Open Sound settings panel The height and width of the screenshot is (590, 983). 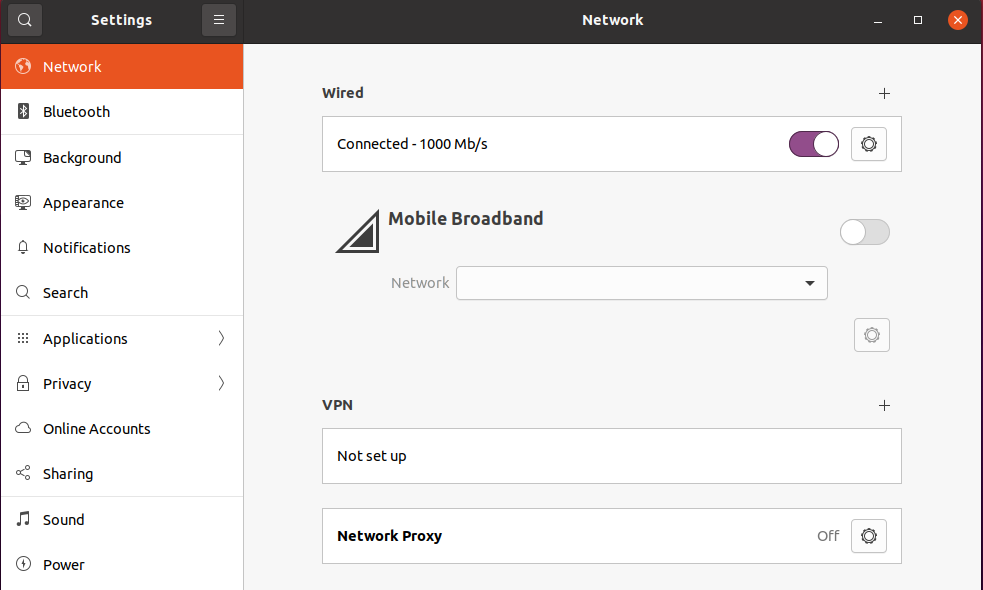122,519
